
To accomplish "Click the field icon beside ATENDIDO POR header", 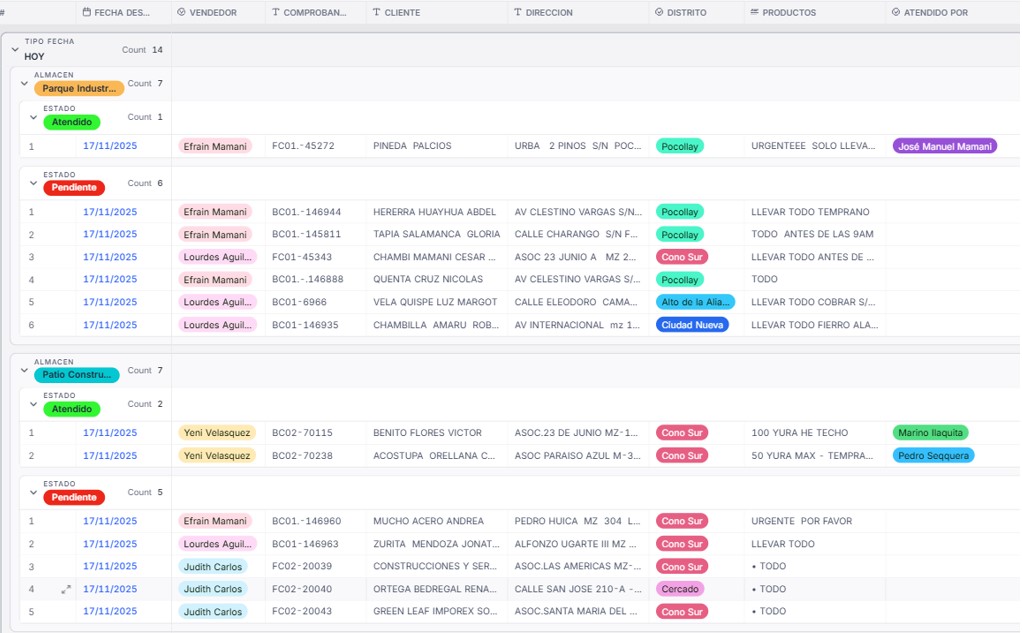I will click(x=894, y=13).
